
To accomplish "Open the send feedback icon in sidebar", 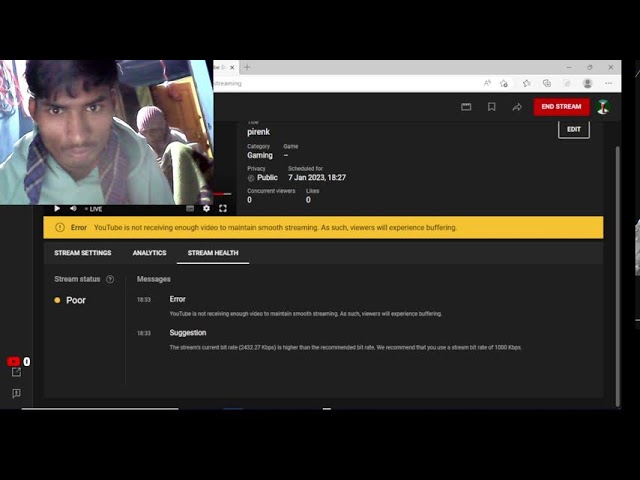I will (16, 393).
